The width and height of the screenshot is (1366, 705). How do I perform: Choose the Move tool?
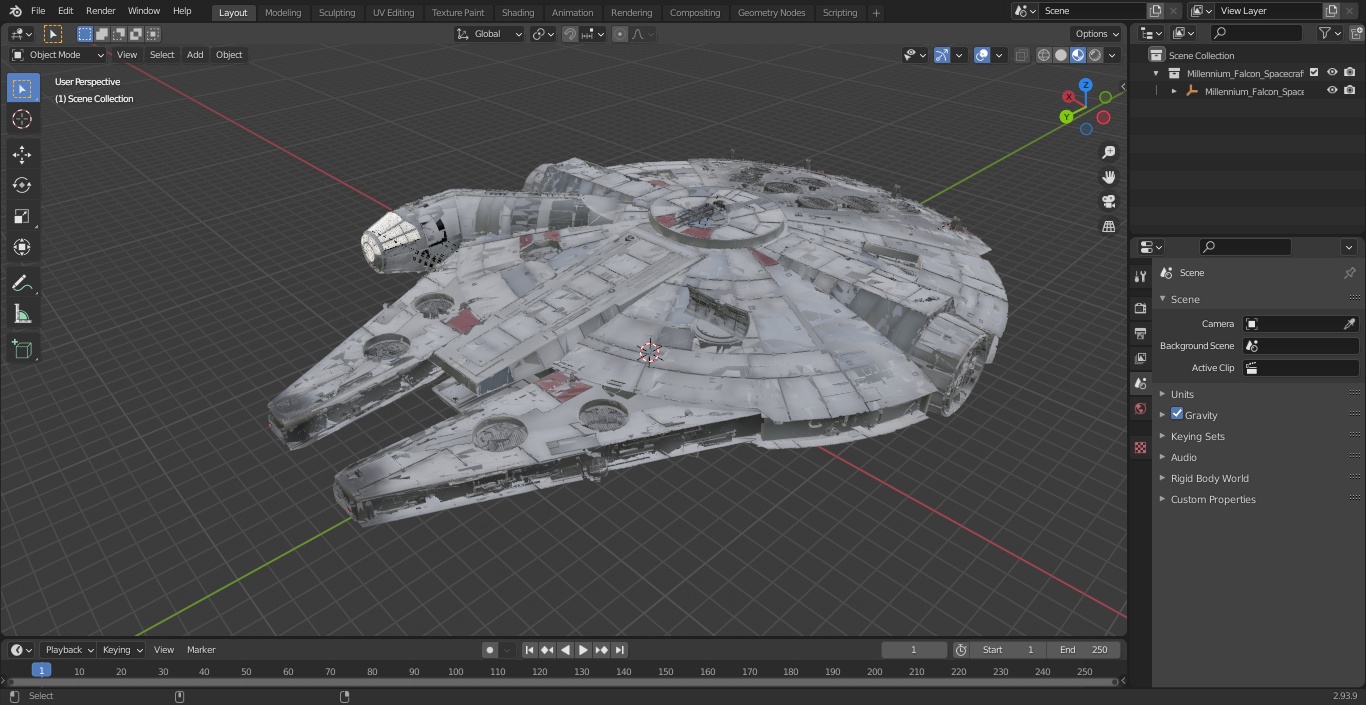[x=22, y=154]
